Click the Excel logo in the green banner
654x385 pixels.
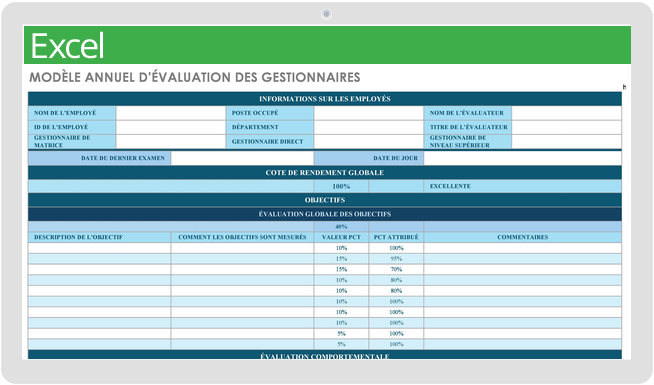pyautogui.click(x=67, y=46)
